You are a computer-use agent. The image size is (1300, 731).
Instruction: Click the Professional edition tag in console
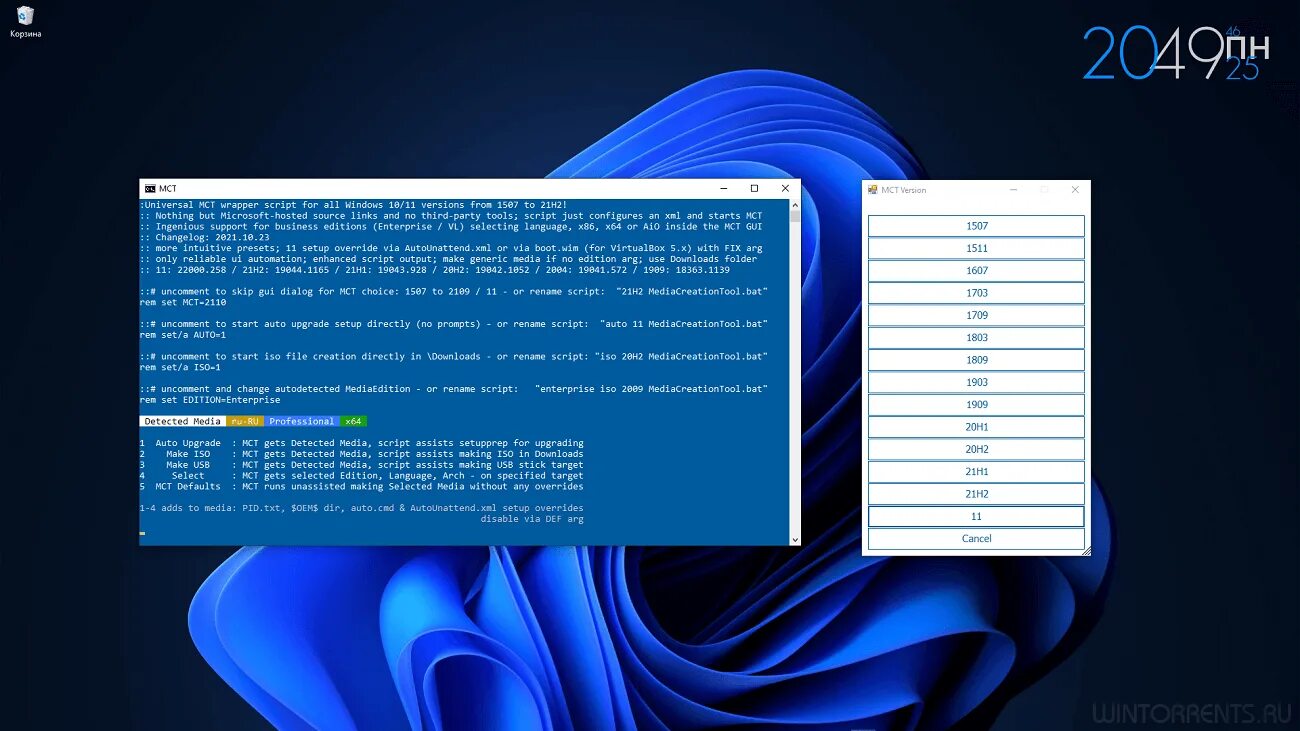(x=302, y=421)
